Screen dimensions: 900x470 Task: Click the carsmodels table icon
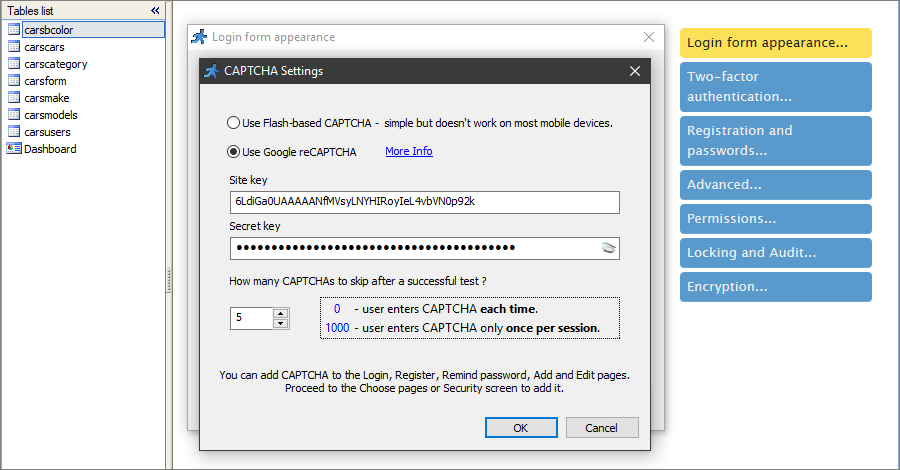pos(14,114)
